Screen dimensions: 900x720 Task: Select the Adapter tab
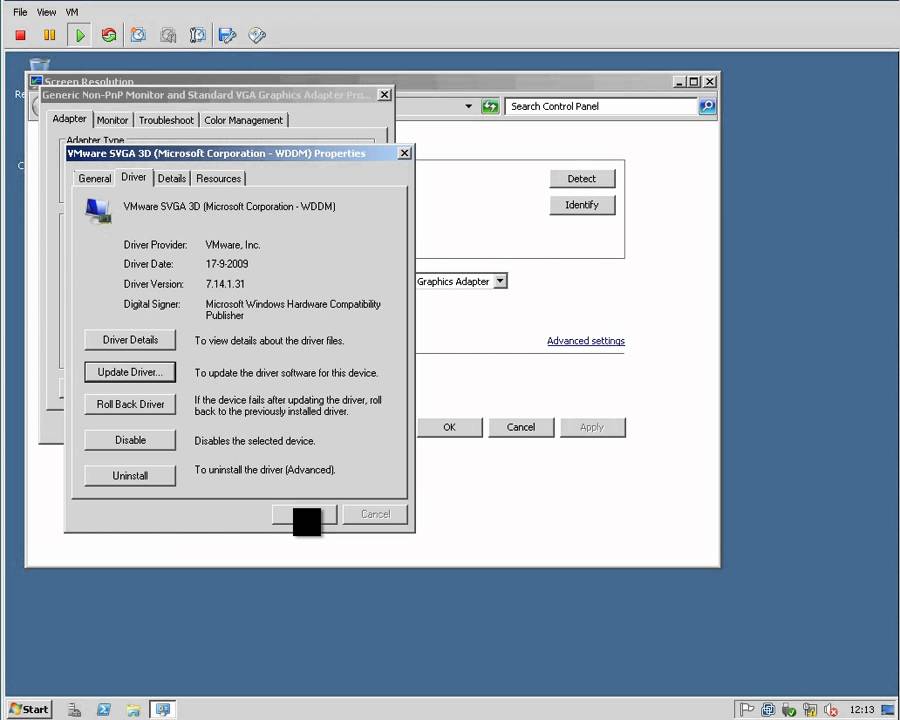[x=69, y=118]
